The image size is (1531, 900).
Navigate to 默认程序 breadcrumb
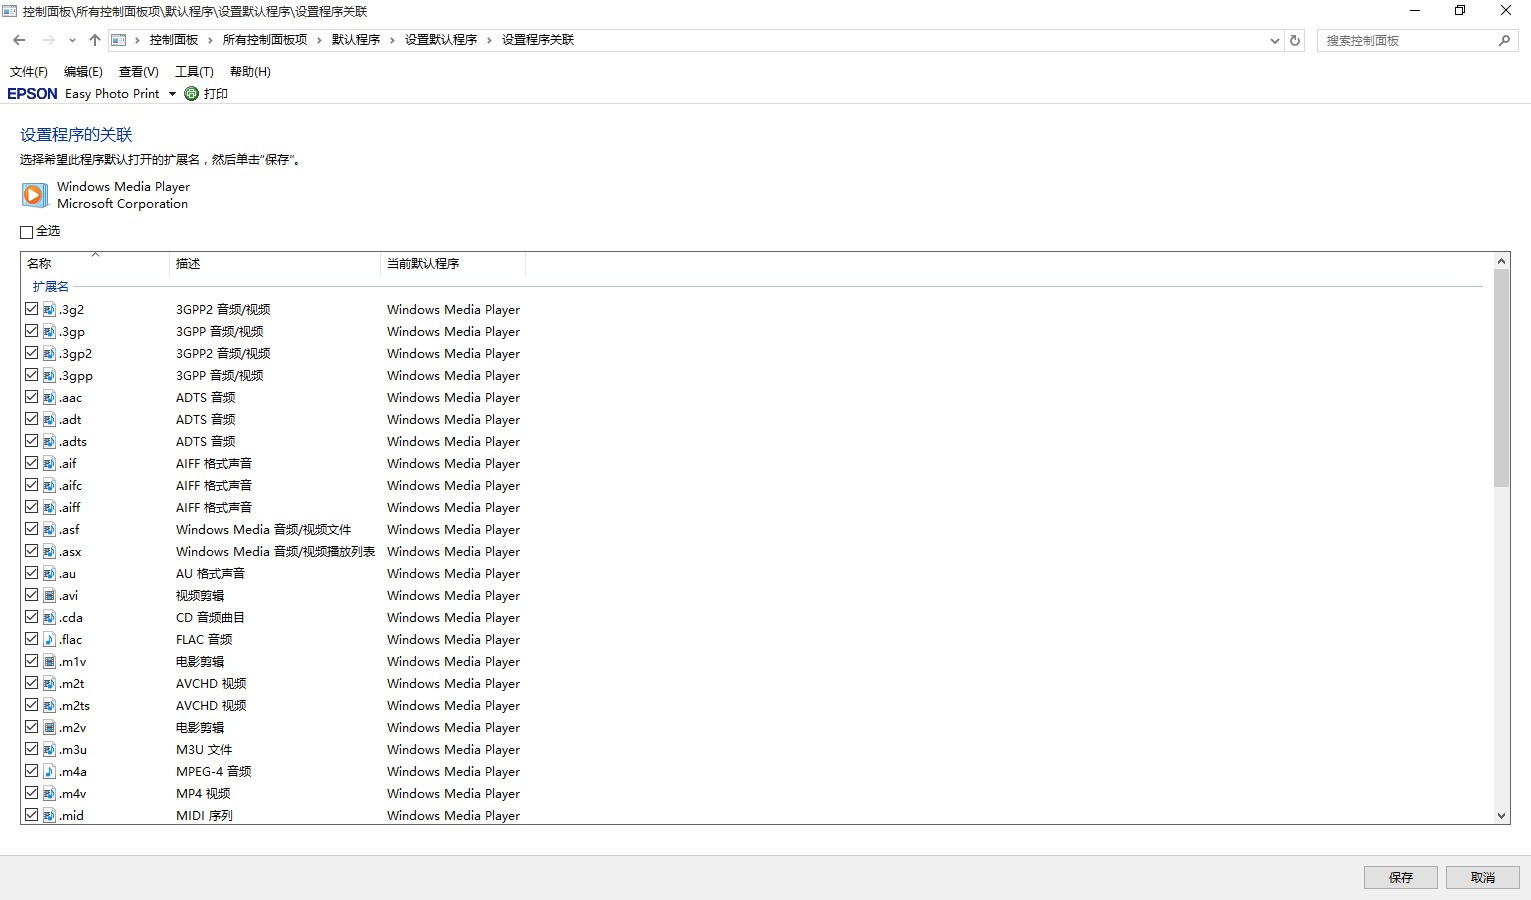coord(356,40)
